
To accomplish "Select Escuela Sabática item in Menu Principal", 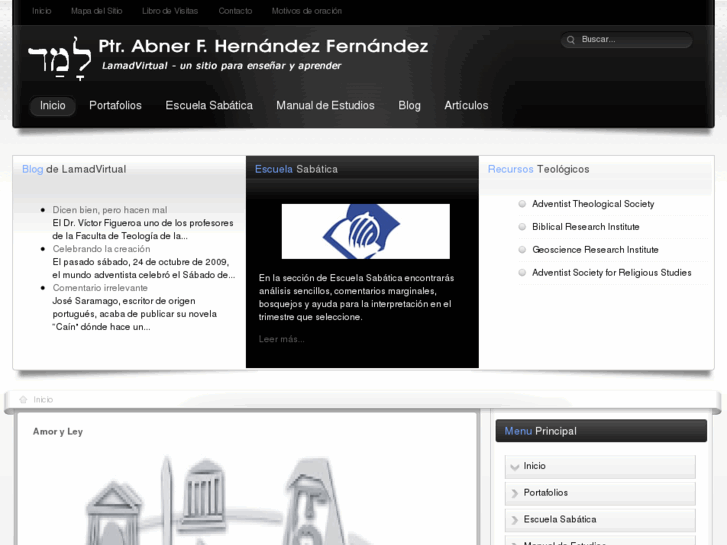I will pos(600,520).
